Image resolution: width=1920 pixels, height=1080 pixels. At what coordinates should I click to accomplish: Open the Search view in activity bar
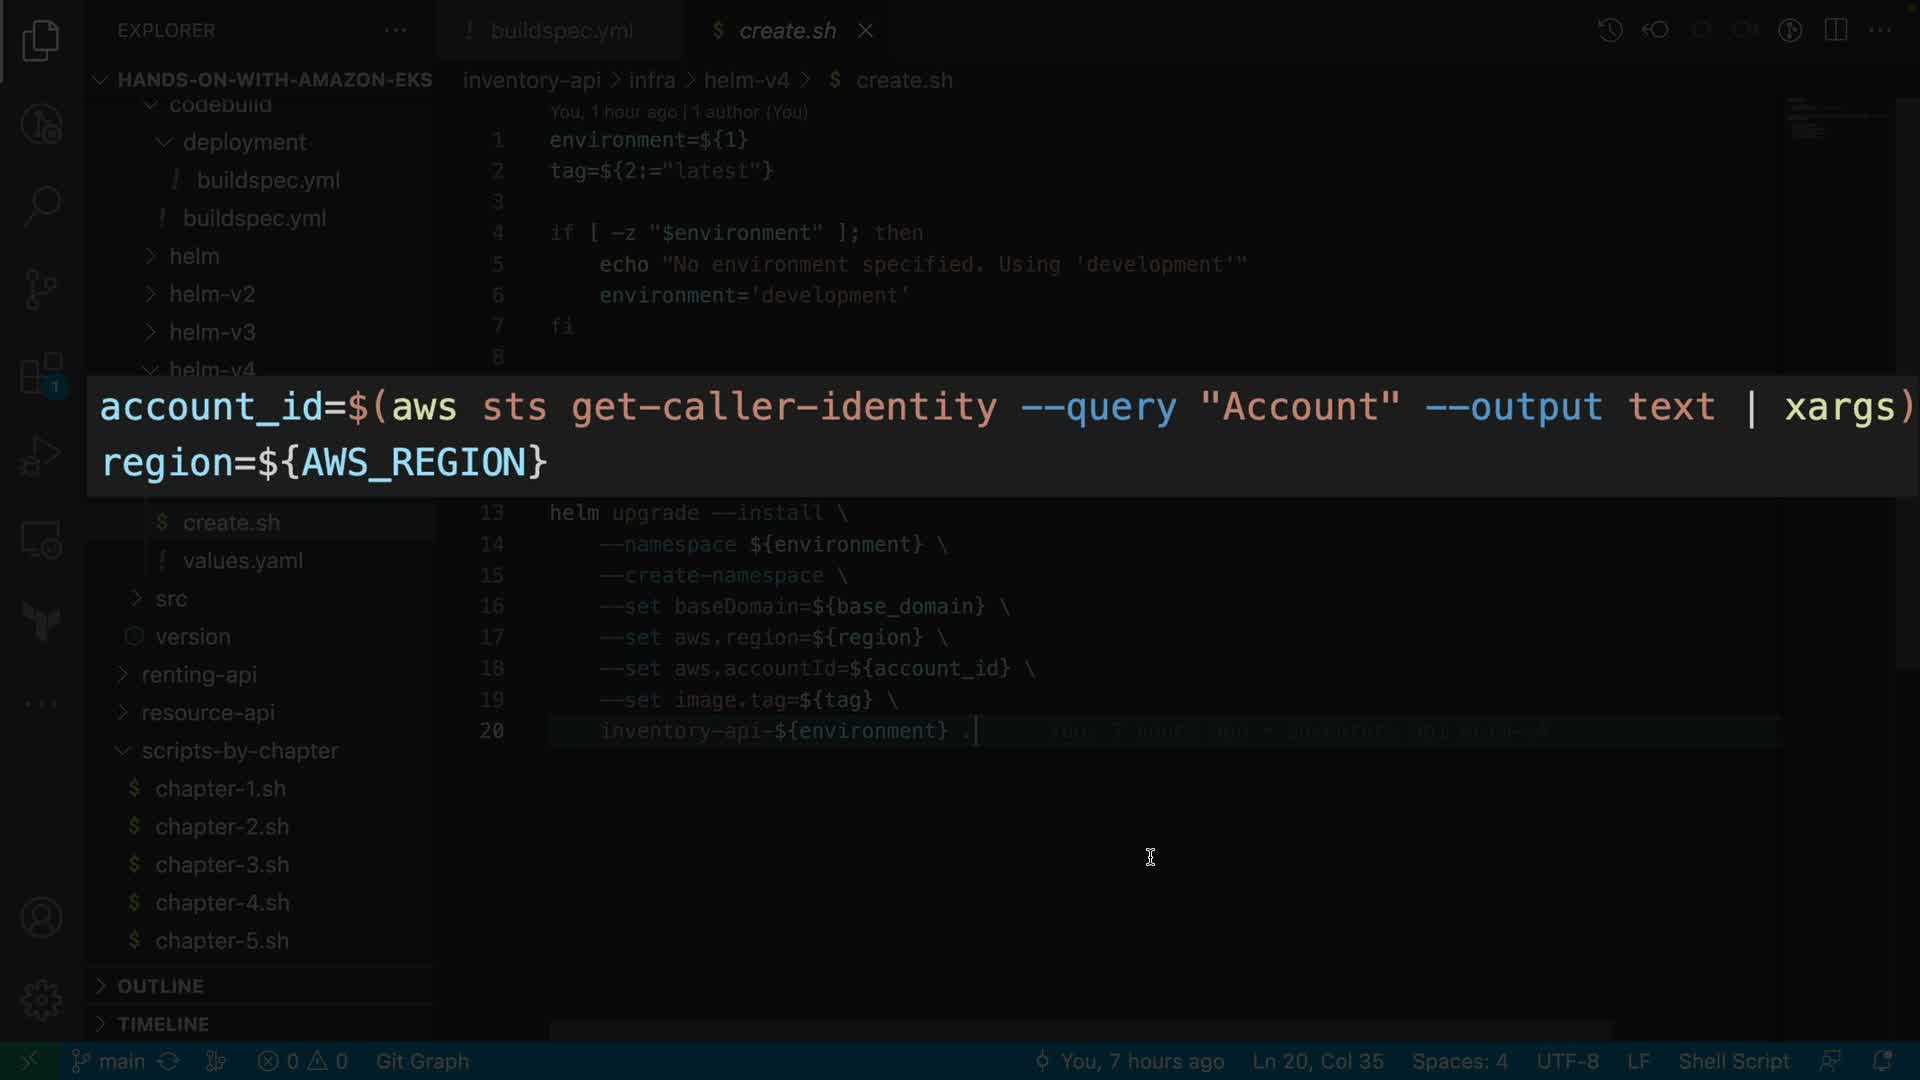pyautogui.click(x=41, y=205)
